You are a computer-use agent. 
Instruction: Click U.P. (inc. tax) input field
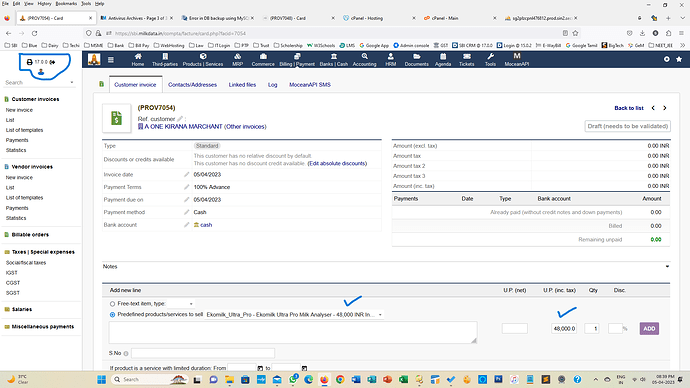click(564, 329)
